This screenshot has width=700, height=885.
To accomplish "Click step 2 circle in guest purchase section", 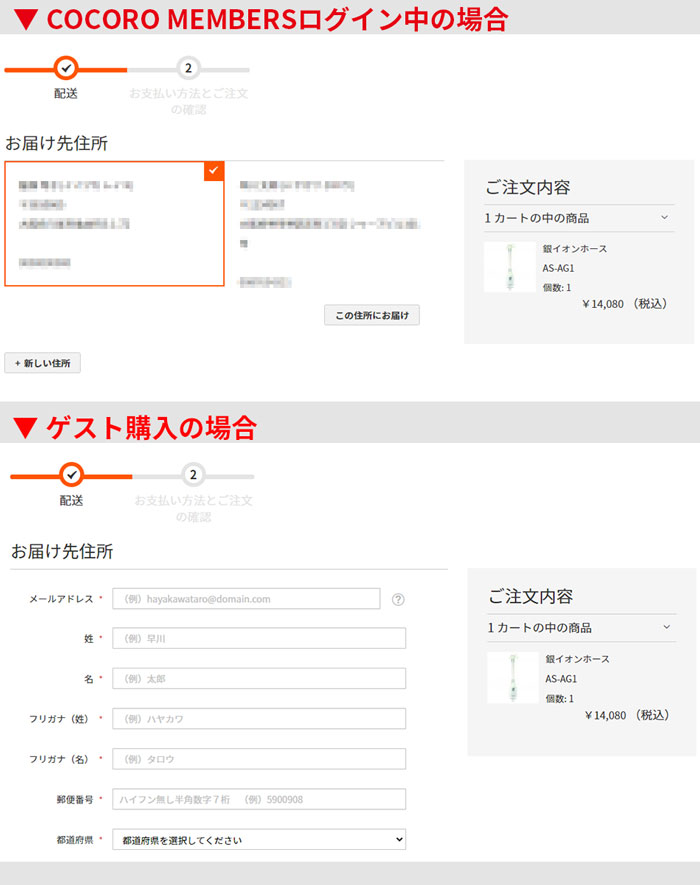I will (193, 474).
